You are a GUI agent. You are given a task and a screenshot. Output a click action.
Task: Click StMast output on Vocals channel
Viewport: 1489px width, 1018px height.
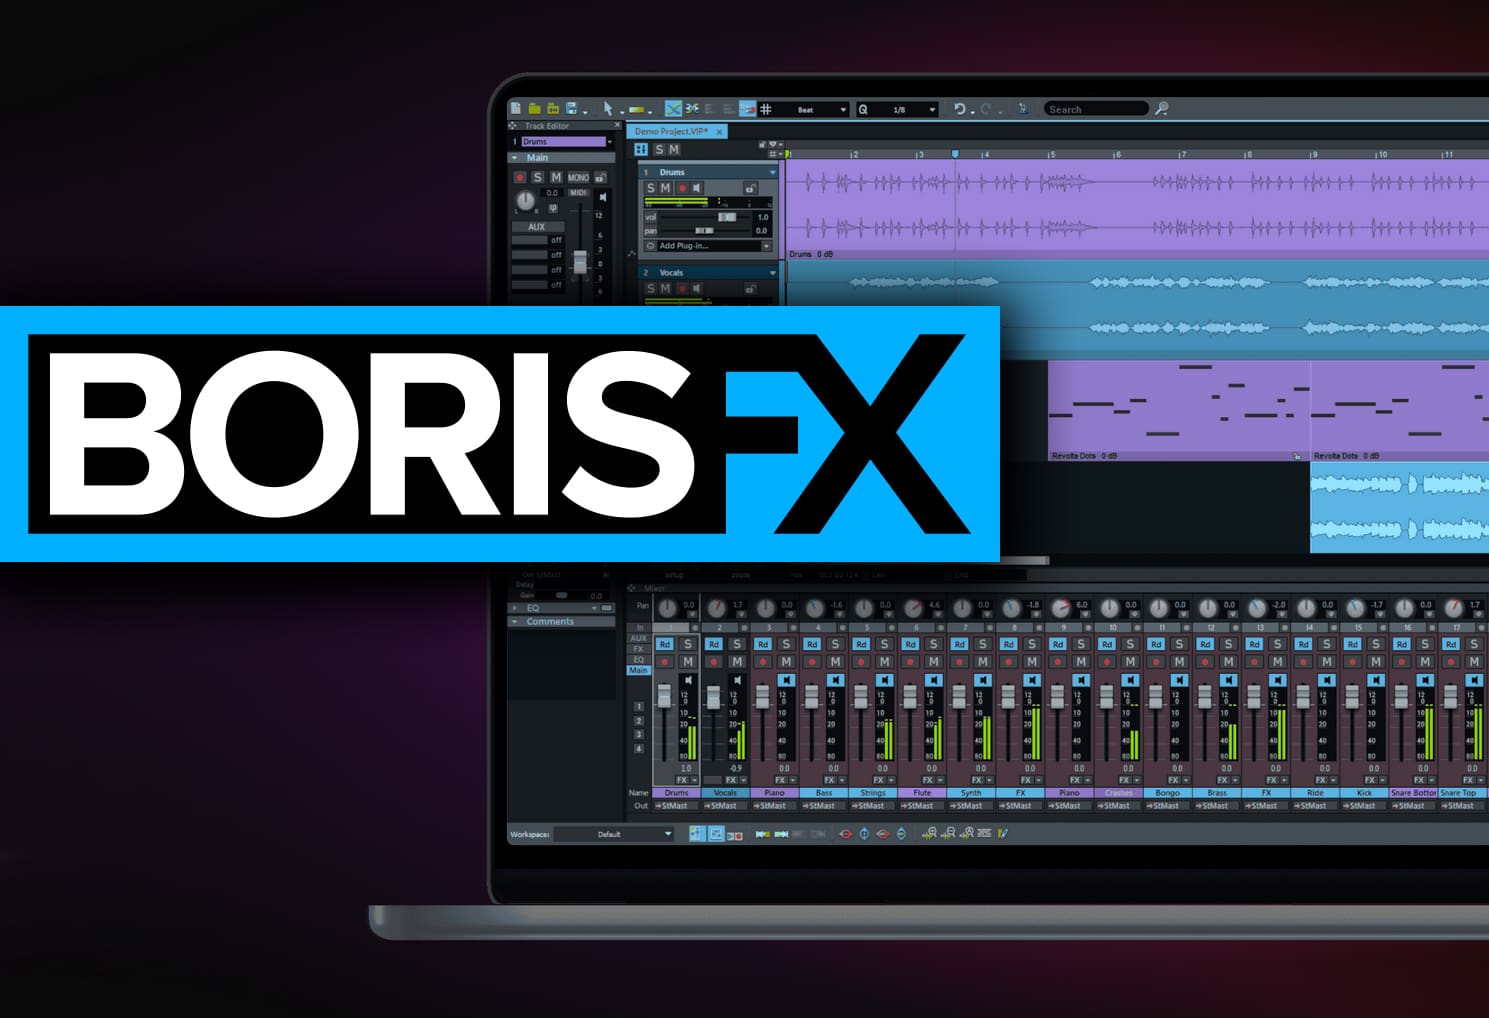pyautogui.click(x=724, y=805)
